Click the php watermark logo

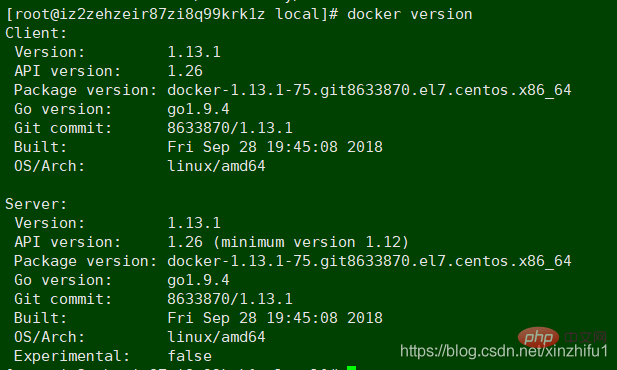pos(538,337)
